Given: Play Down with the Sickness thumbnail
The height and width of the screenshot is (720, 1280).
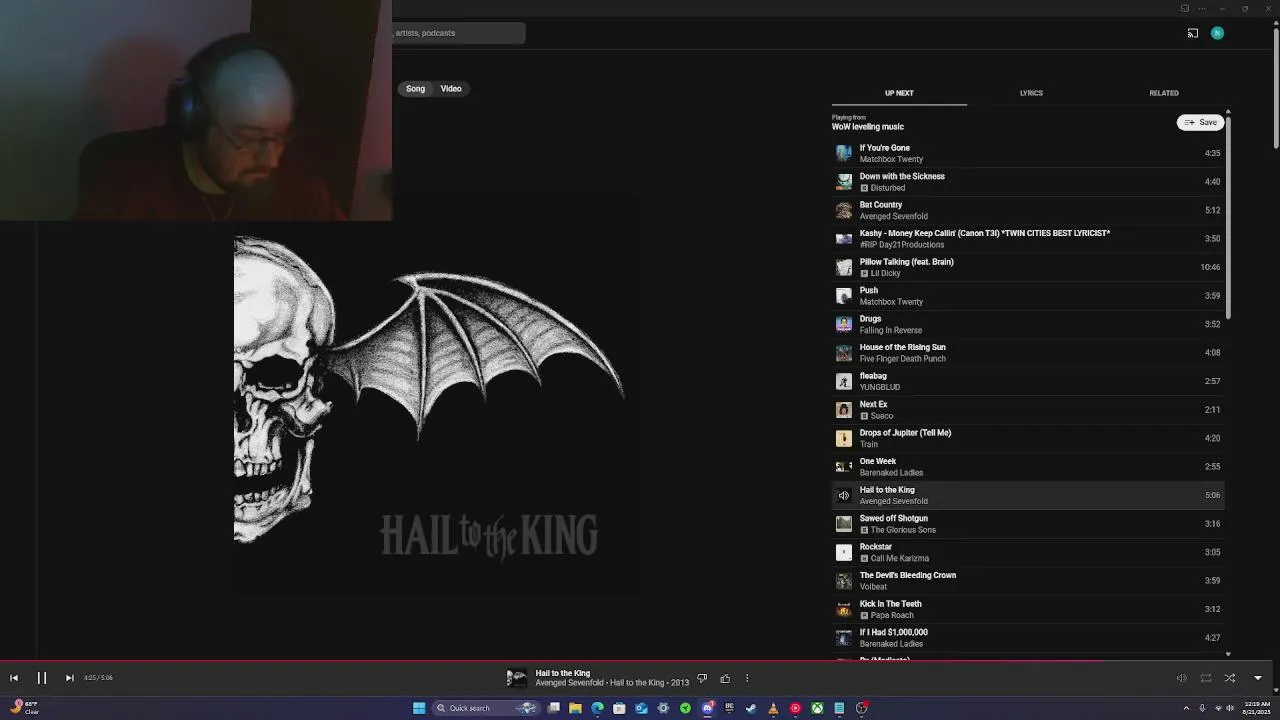Looking at the screenshot, I should tap(844, 182).
